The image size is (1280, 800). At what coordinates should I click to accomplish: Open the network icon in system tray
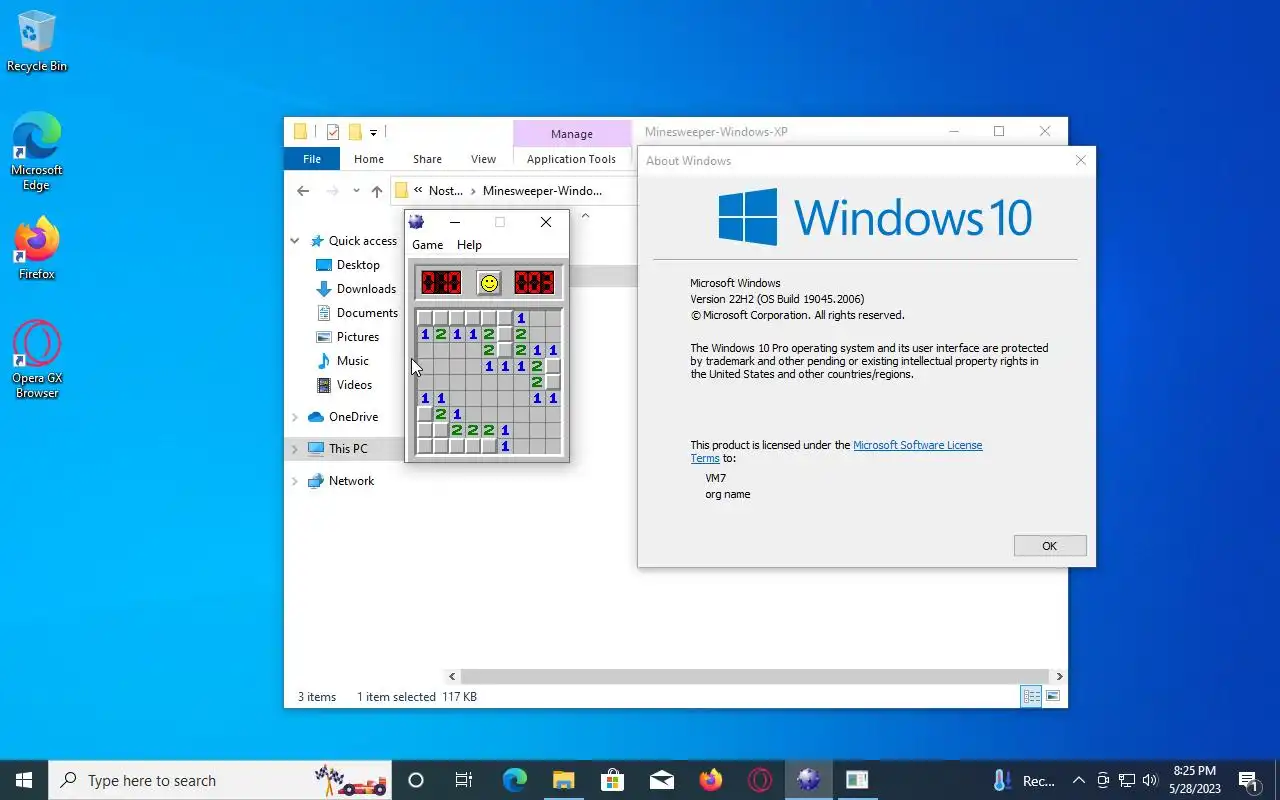(x=1126, y=780)
